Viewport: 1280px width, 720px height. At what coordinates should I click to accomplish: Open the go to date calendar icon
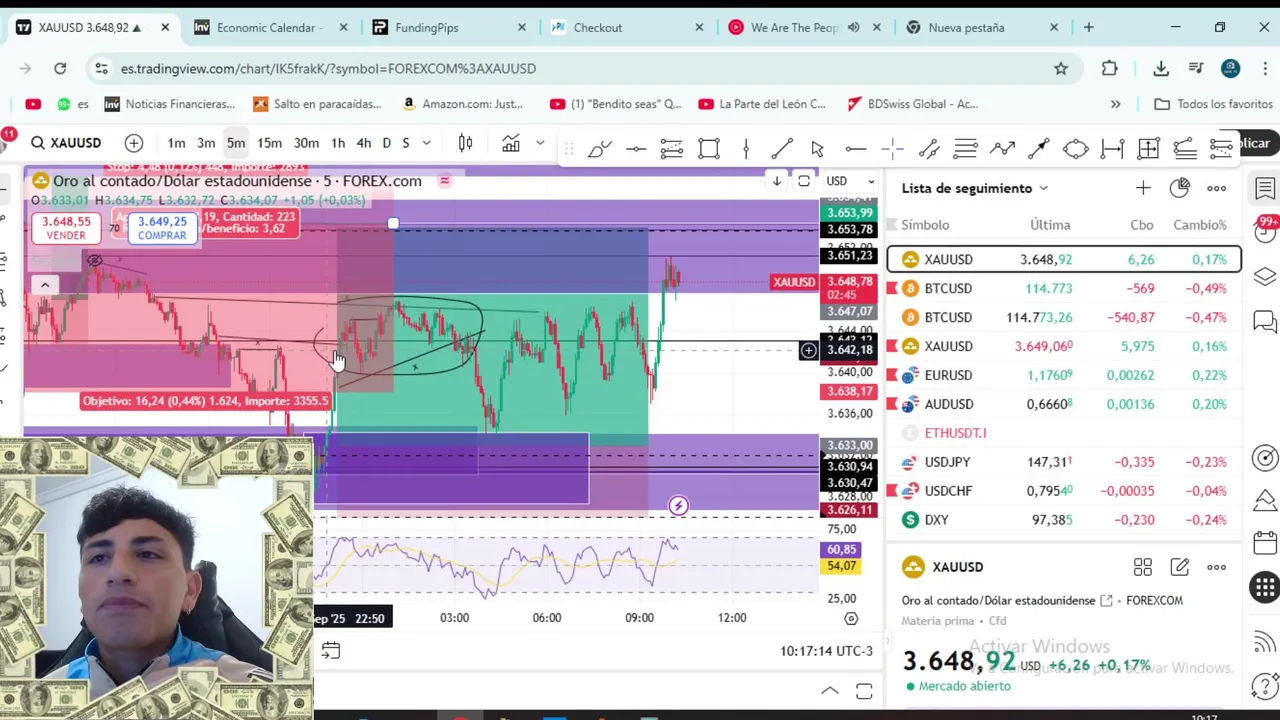tap(330, 651)
